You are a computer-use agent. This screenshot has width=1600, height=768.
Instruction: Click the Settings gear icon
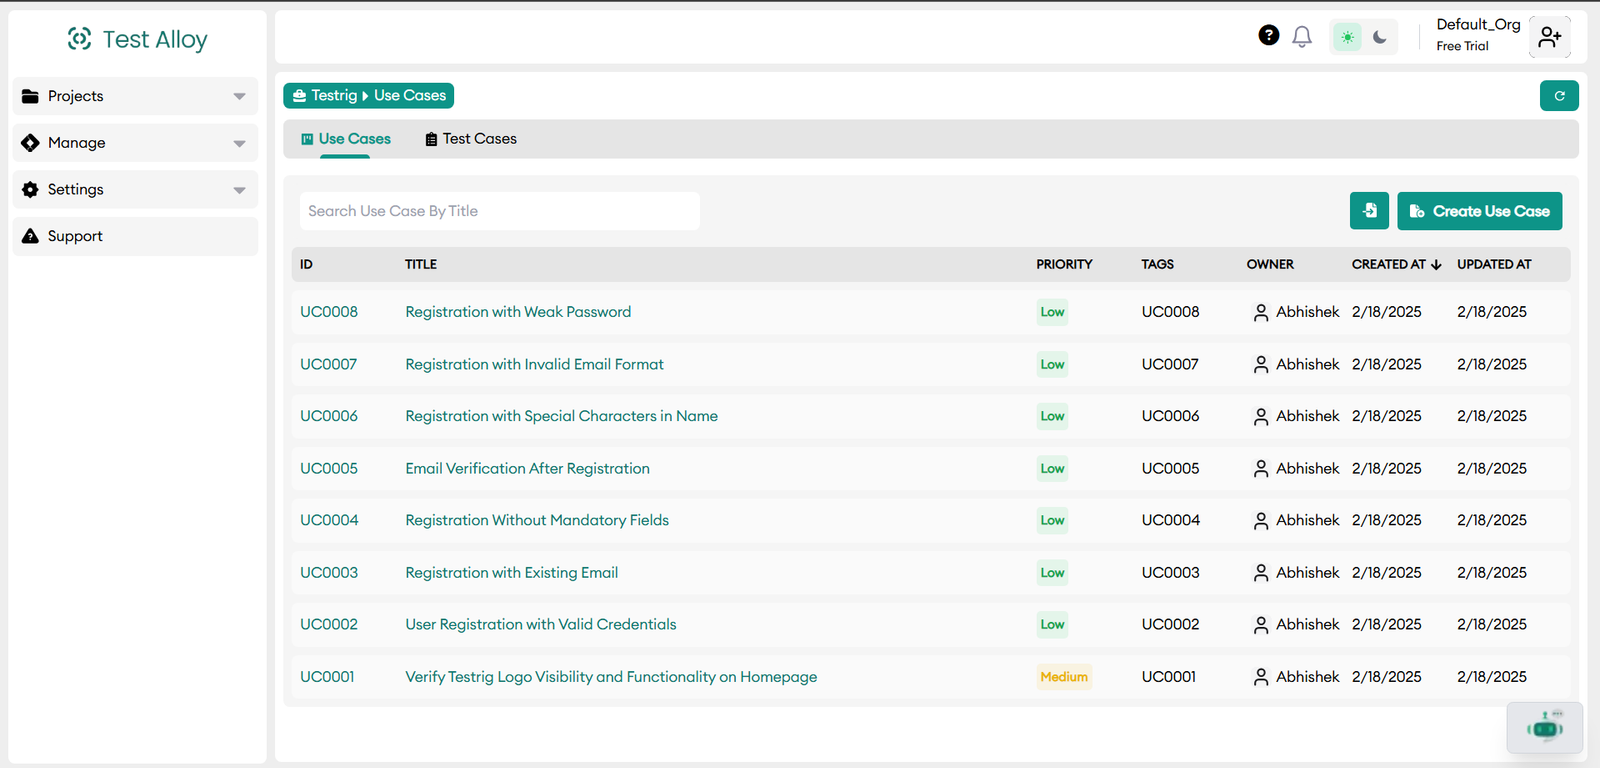[x=31, y=190]
